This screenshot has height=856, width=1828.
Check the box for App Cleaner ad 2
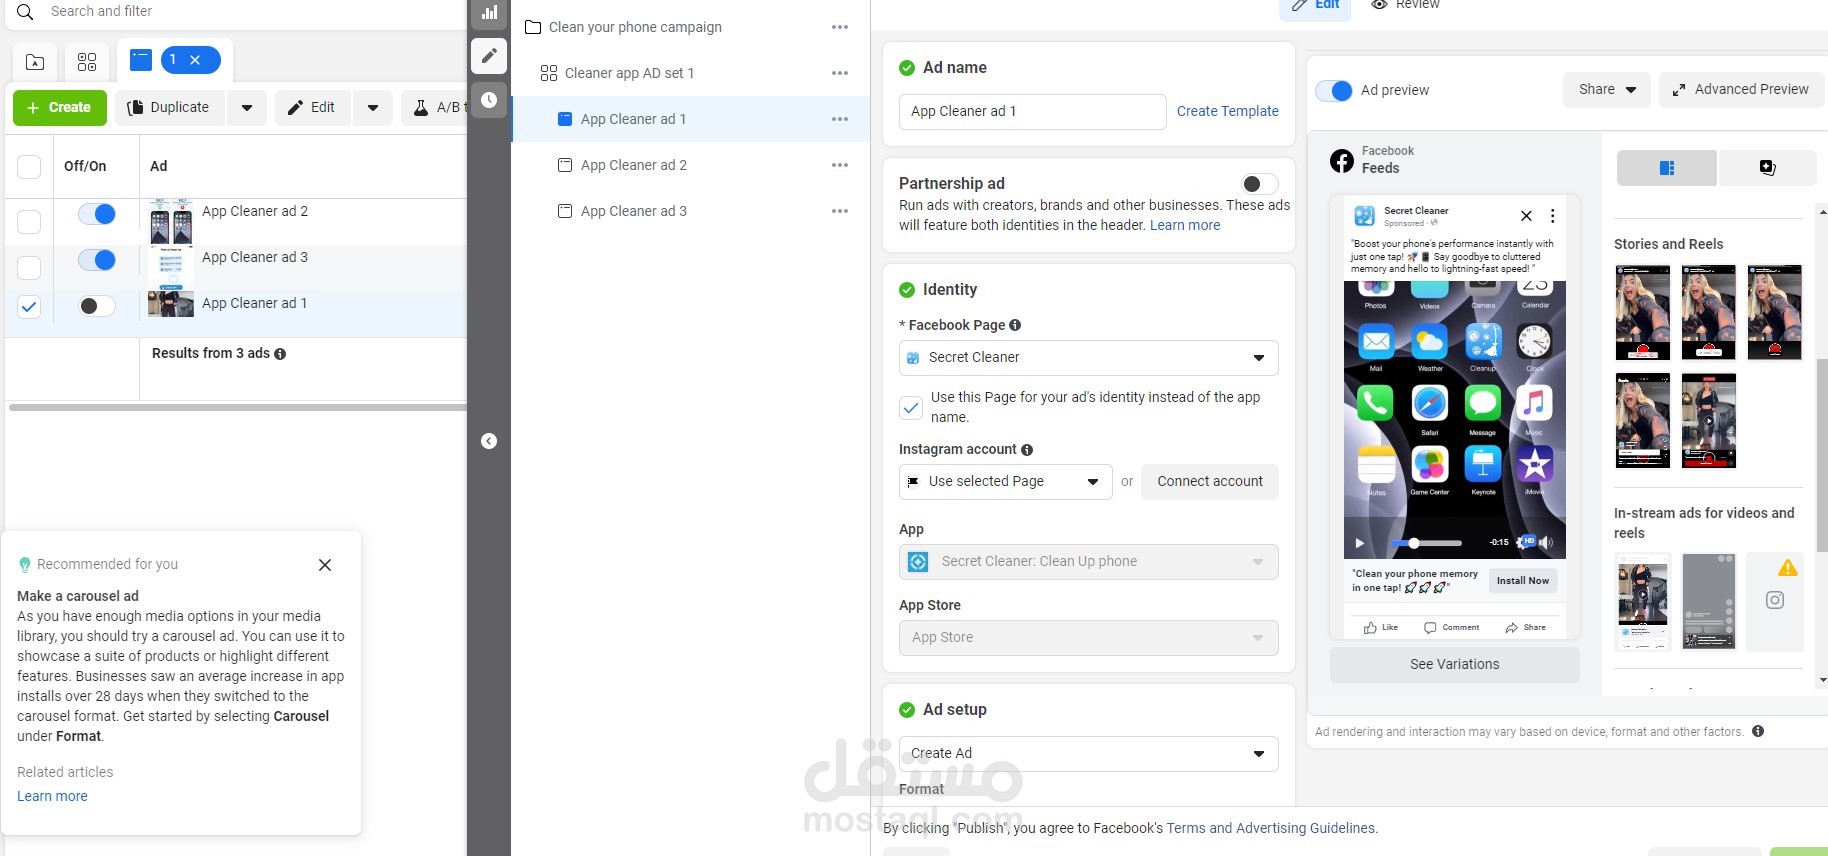(x=29, y=221)
